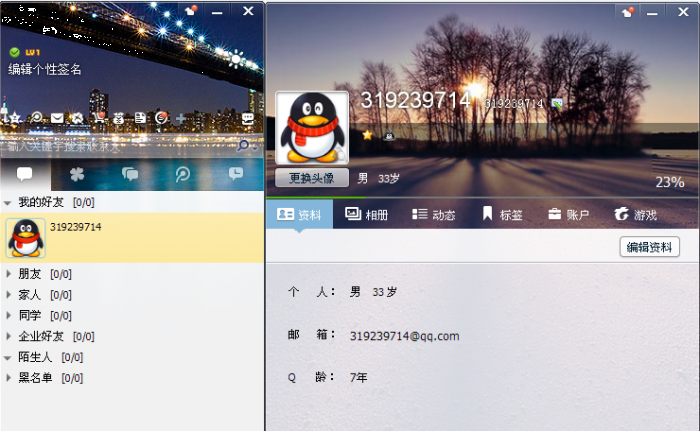Switch to the Weibo tab in main panel
This screenshot has width=700, height=431.
click(183, 174)
